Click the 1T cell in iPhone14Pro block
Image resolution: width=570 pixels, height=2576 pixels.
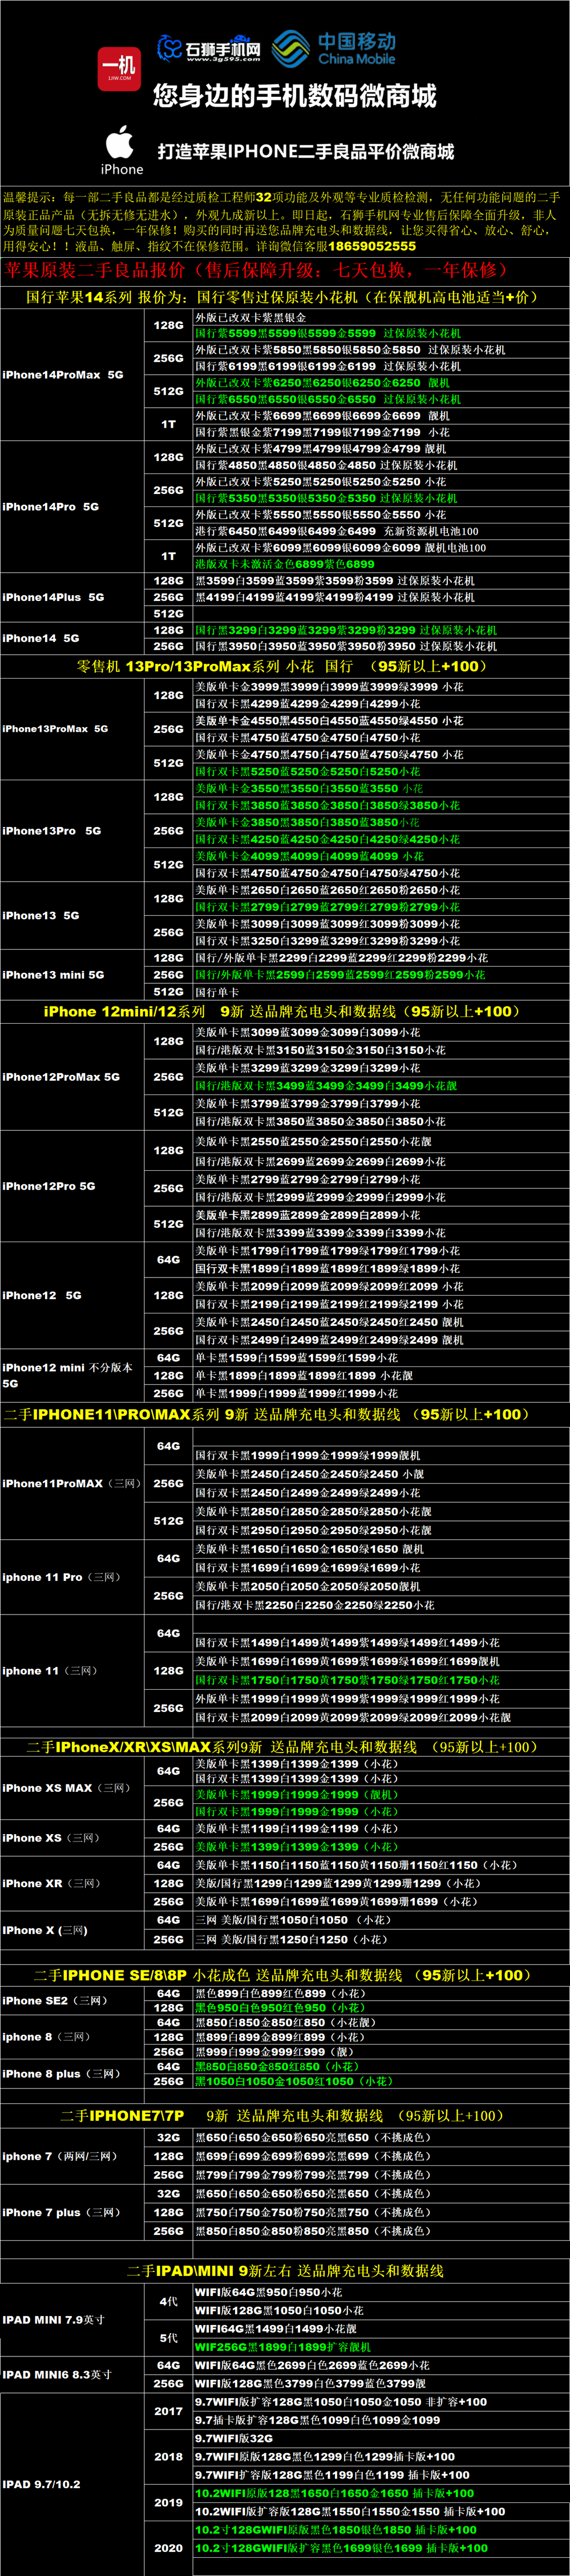pos(168,556)
